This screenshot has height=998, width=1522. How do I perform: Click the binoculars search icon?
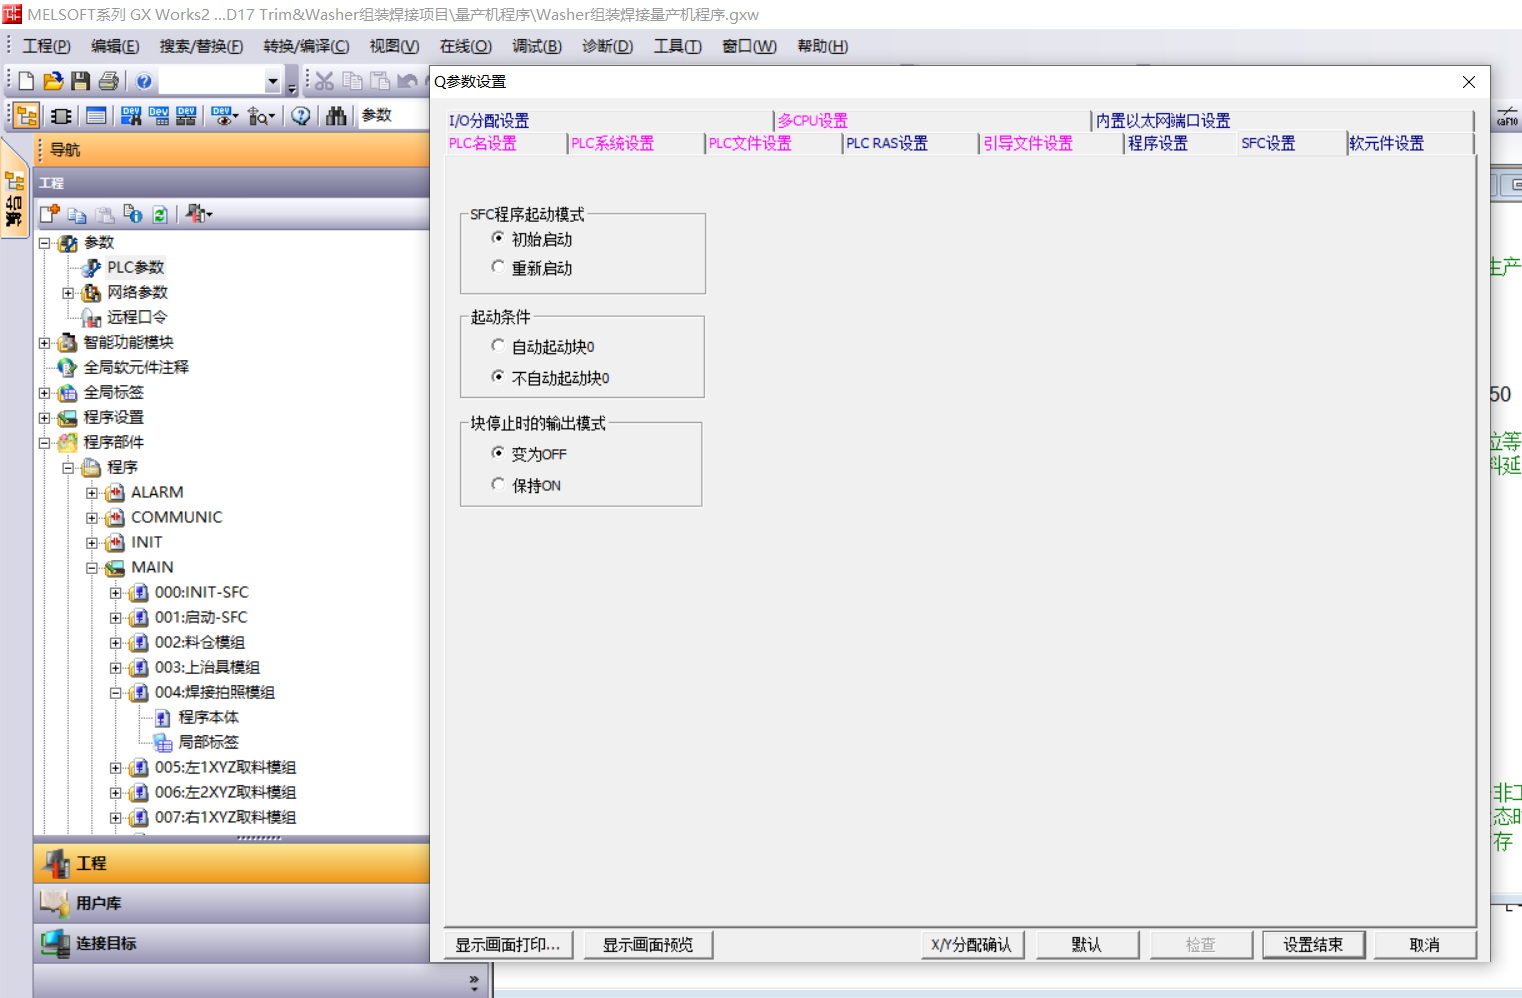coord(336,116)
